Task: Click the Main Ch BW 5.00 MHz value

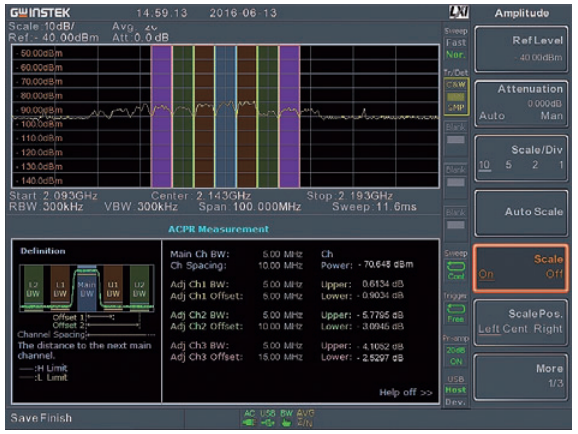Action: [x=282, y=254]
